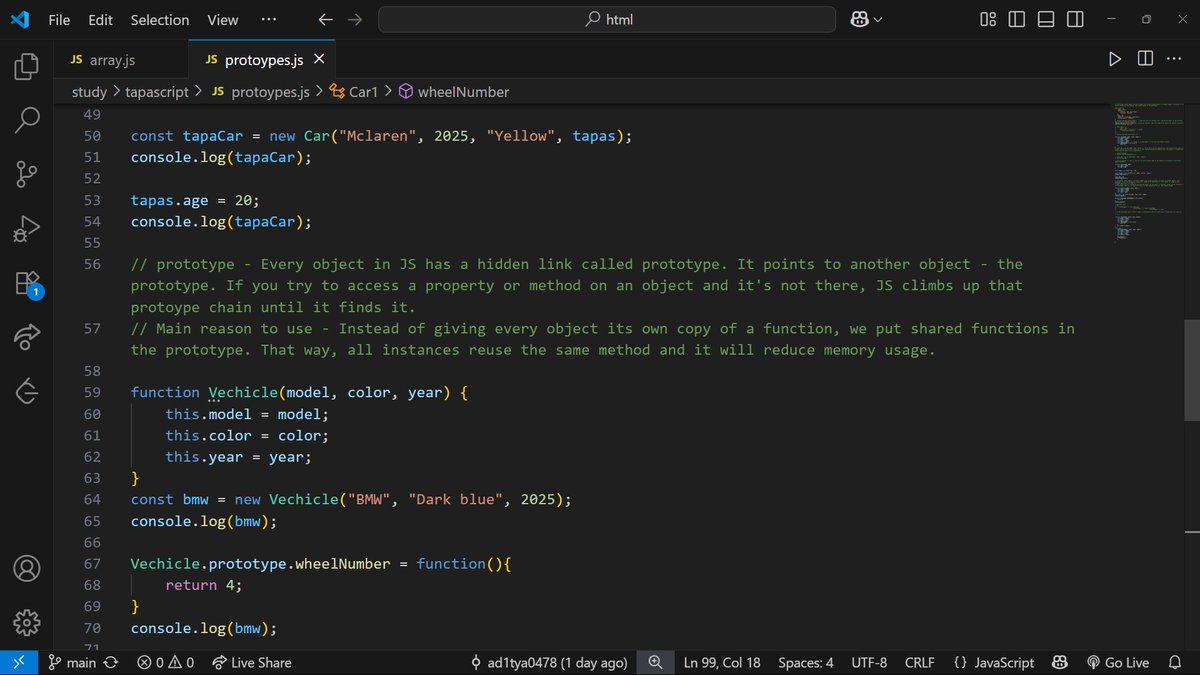Image resolution: width=1200 pixels, height=675 pixels.
Task: Open Copilot status icon in status bar
Action: click(x=1061, y=662)
